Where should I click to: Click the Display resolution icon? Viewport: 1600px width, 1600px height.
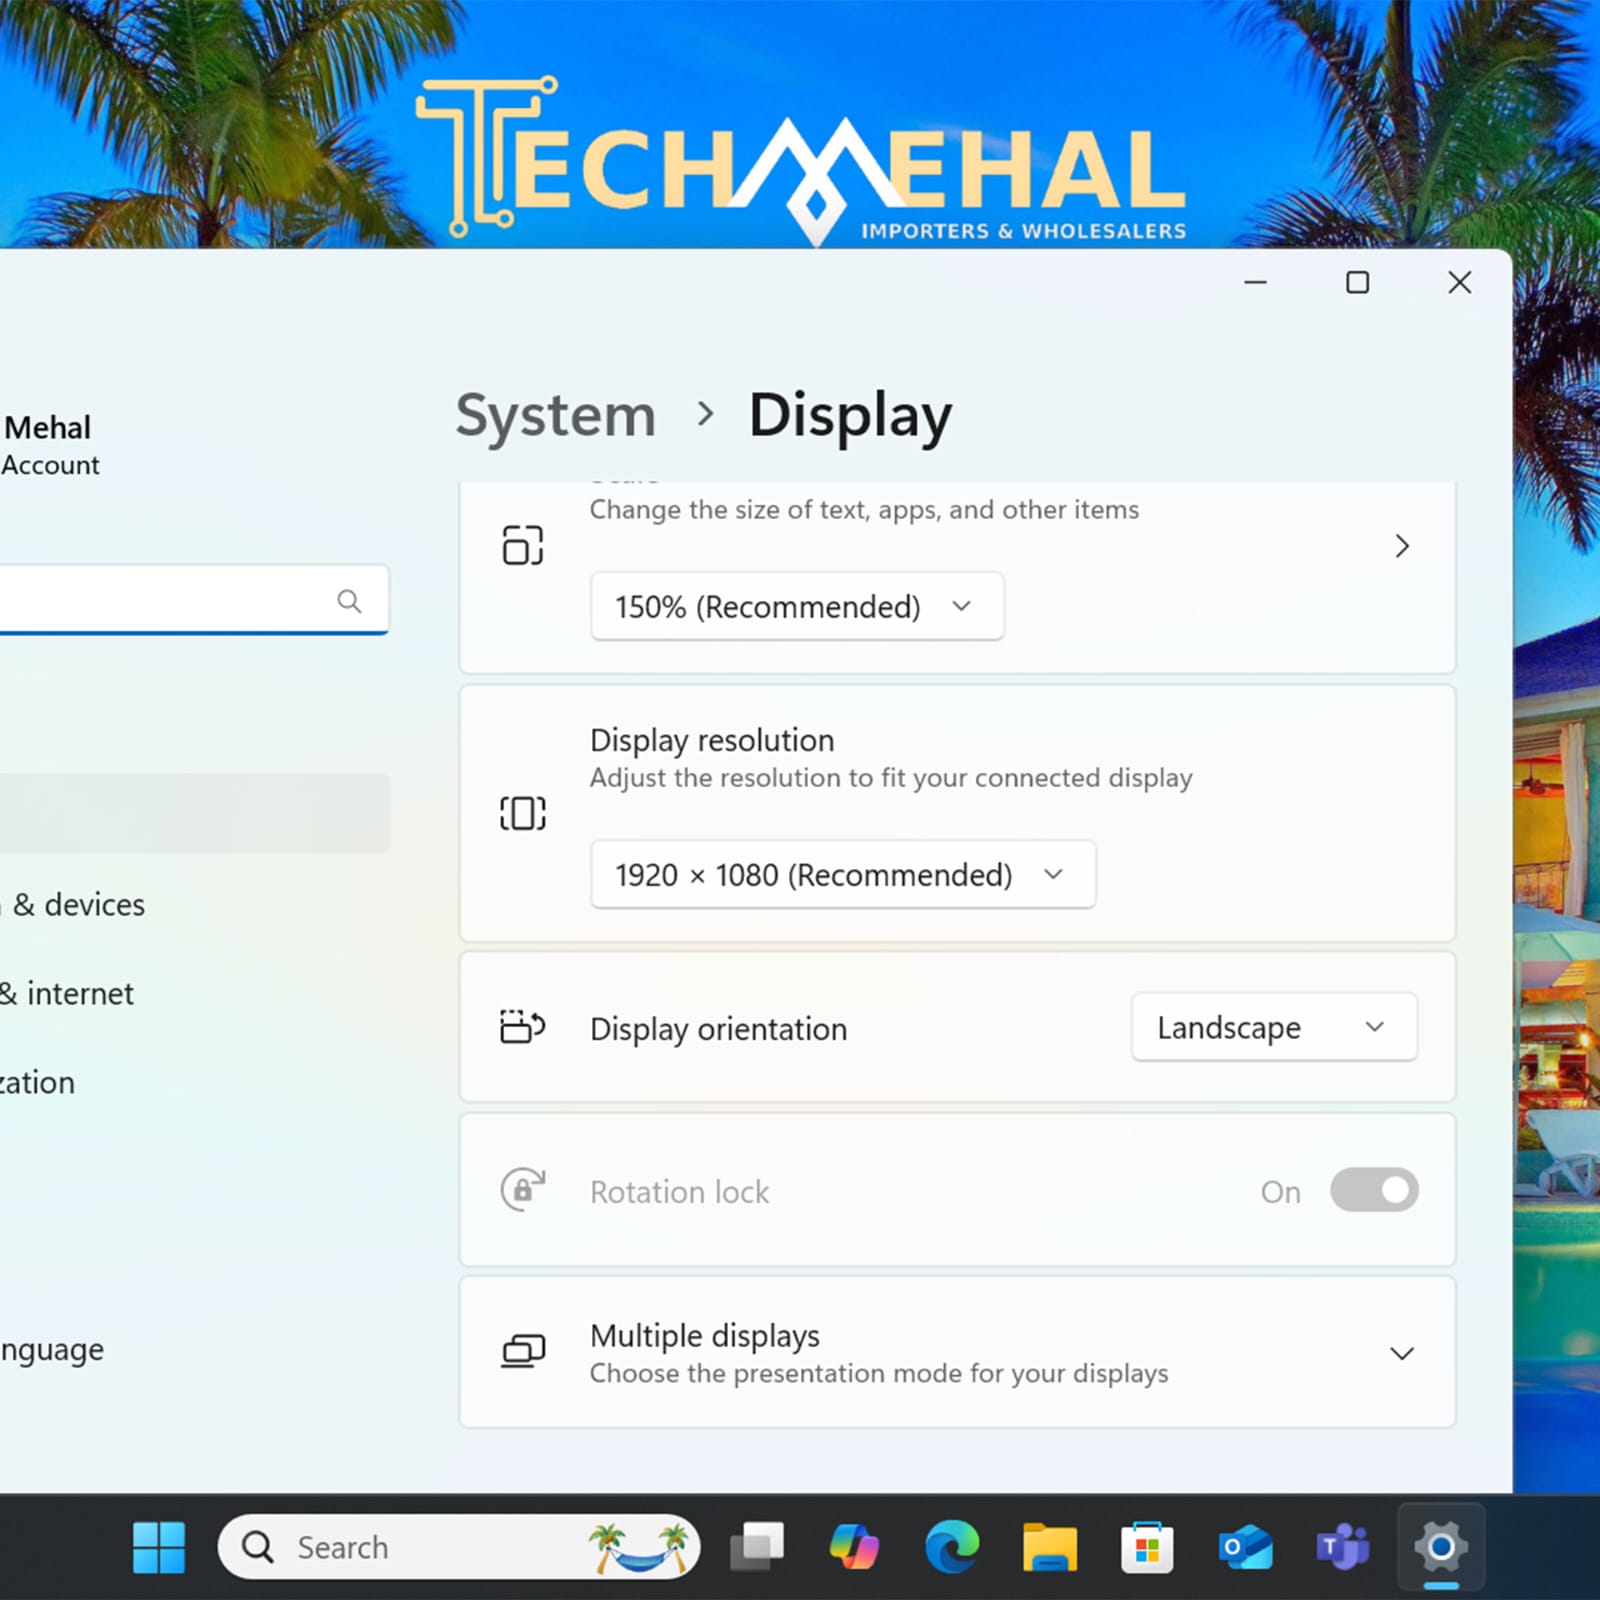(x=523, y=813)
